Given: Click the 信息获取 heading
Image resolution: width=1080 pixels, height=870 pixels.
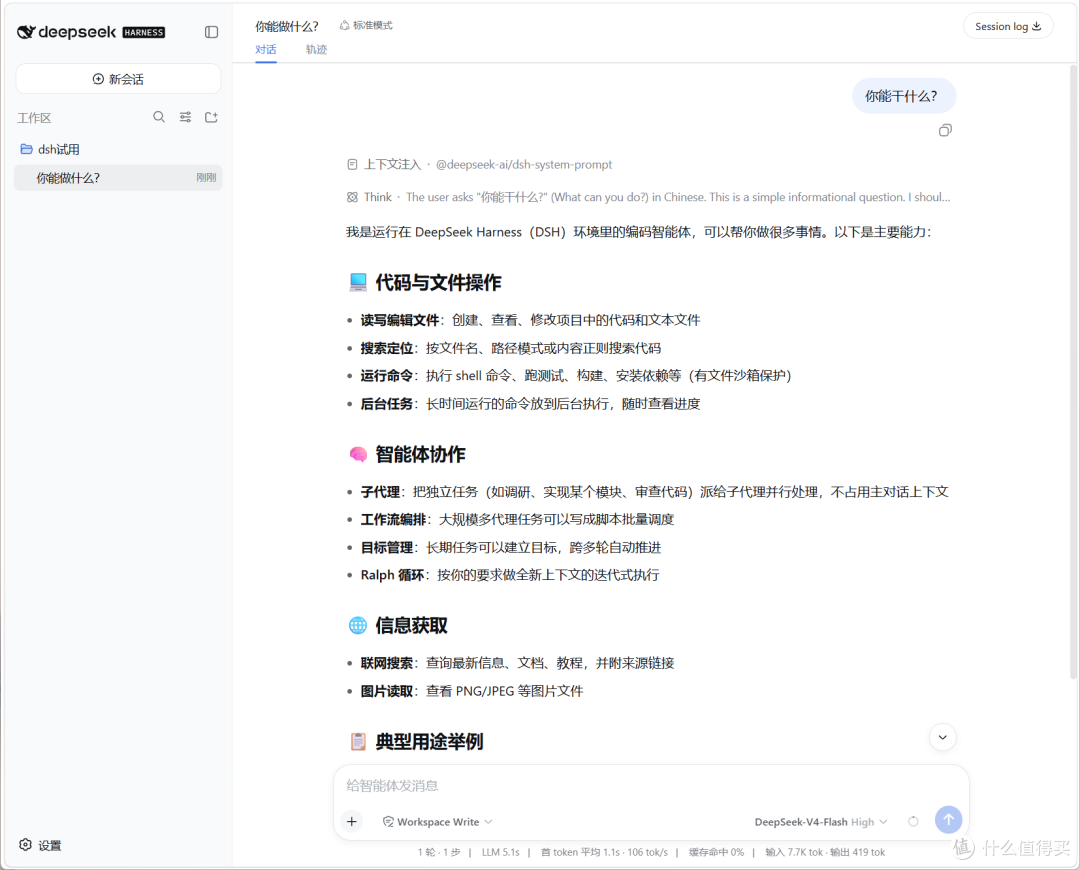Looking at the screenshot, I should coord(398,625).
